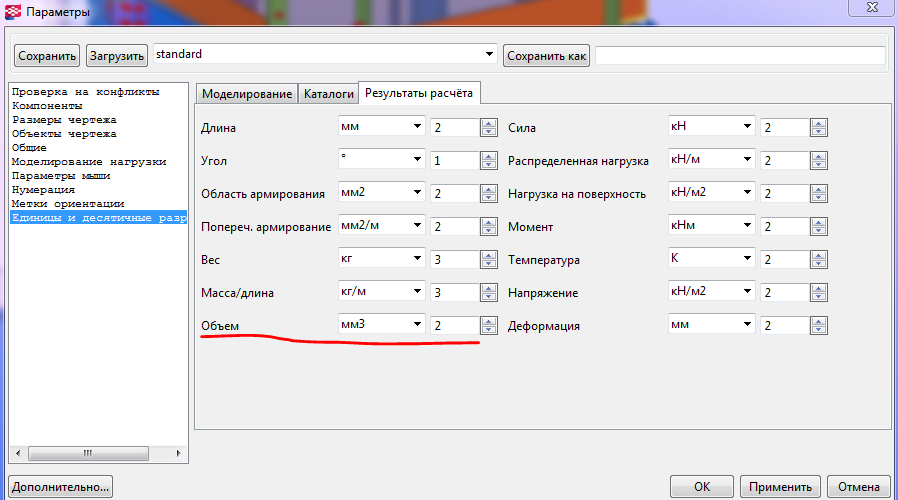This screenshot has height=500, width=898.
Task: Click Масса/длина decimals stepper arrows
Action: [489, 292]
